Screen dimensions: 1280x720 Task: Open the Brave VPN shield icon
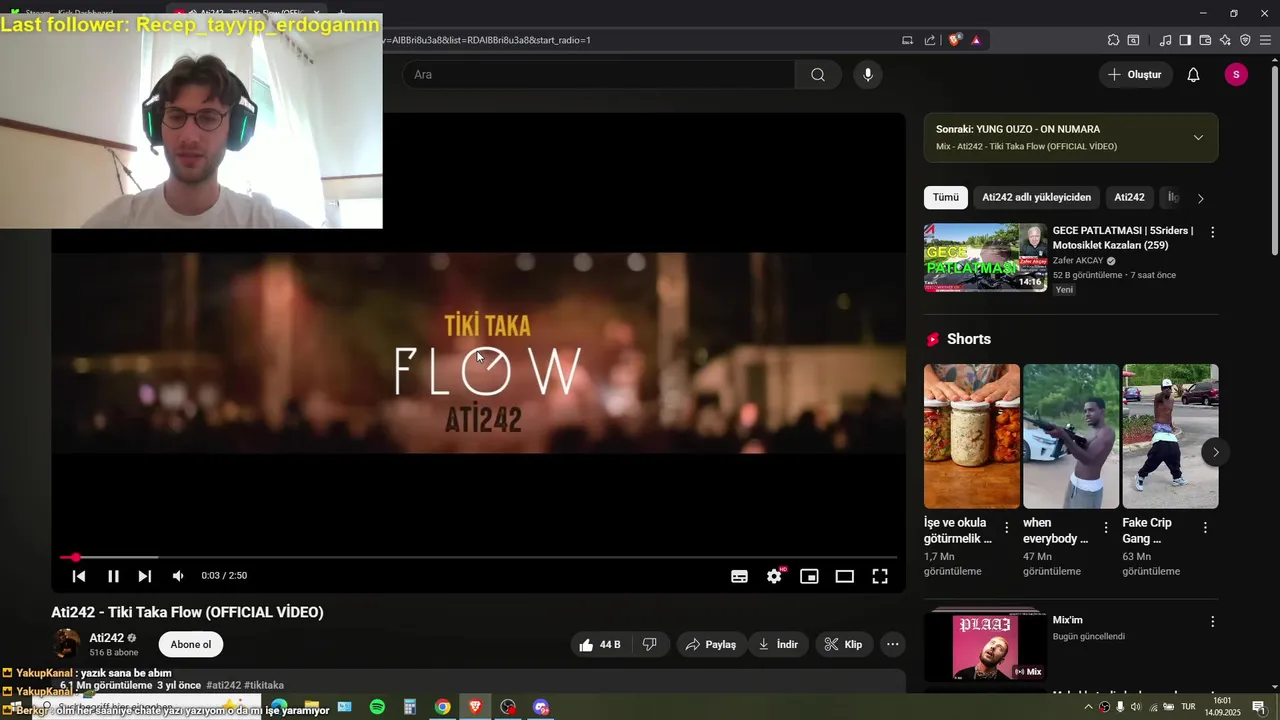point(1245,40)
